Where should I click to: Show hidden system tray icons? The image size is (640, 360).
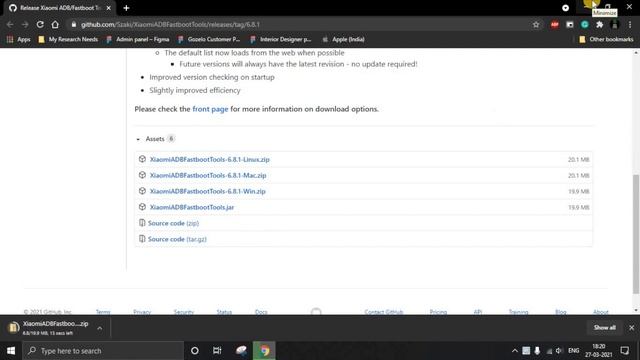point(515,351)
